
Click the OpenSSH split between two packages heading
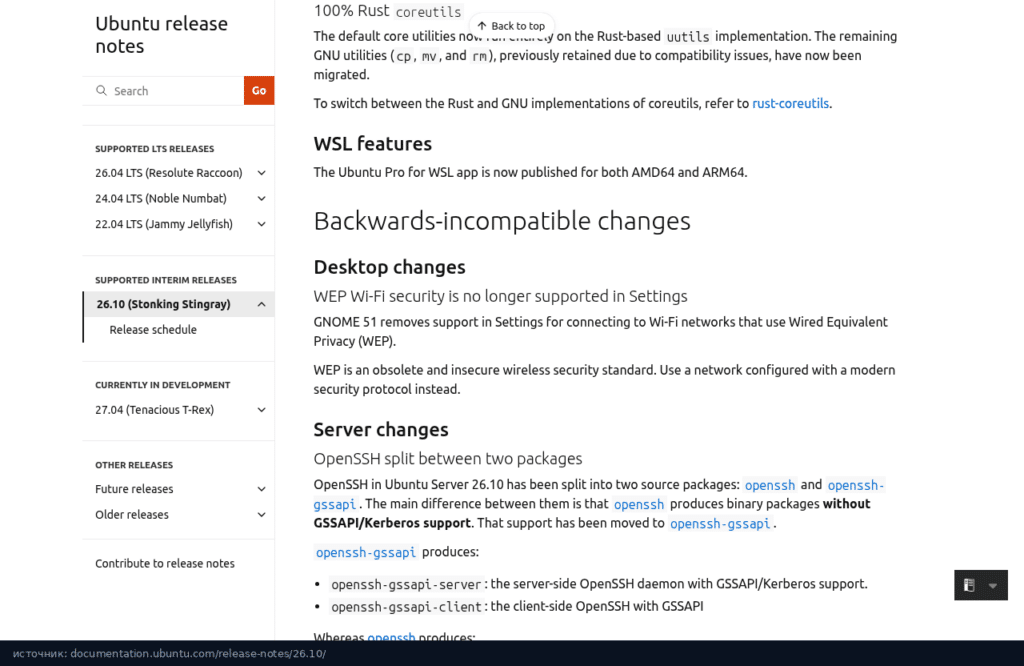tap(447, 458)
